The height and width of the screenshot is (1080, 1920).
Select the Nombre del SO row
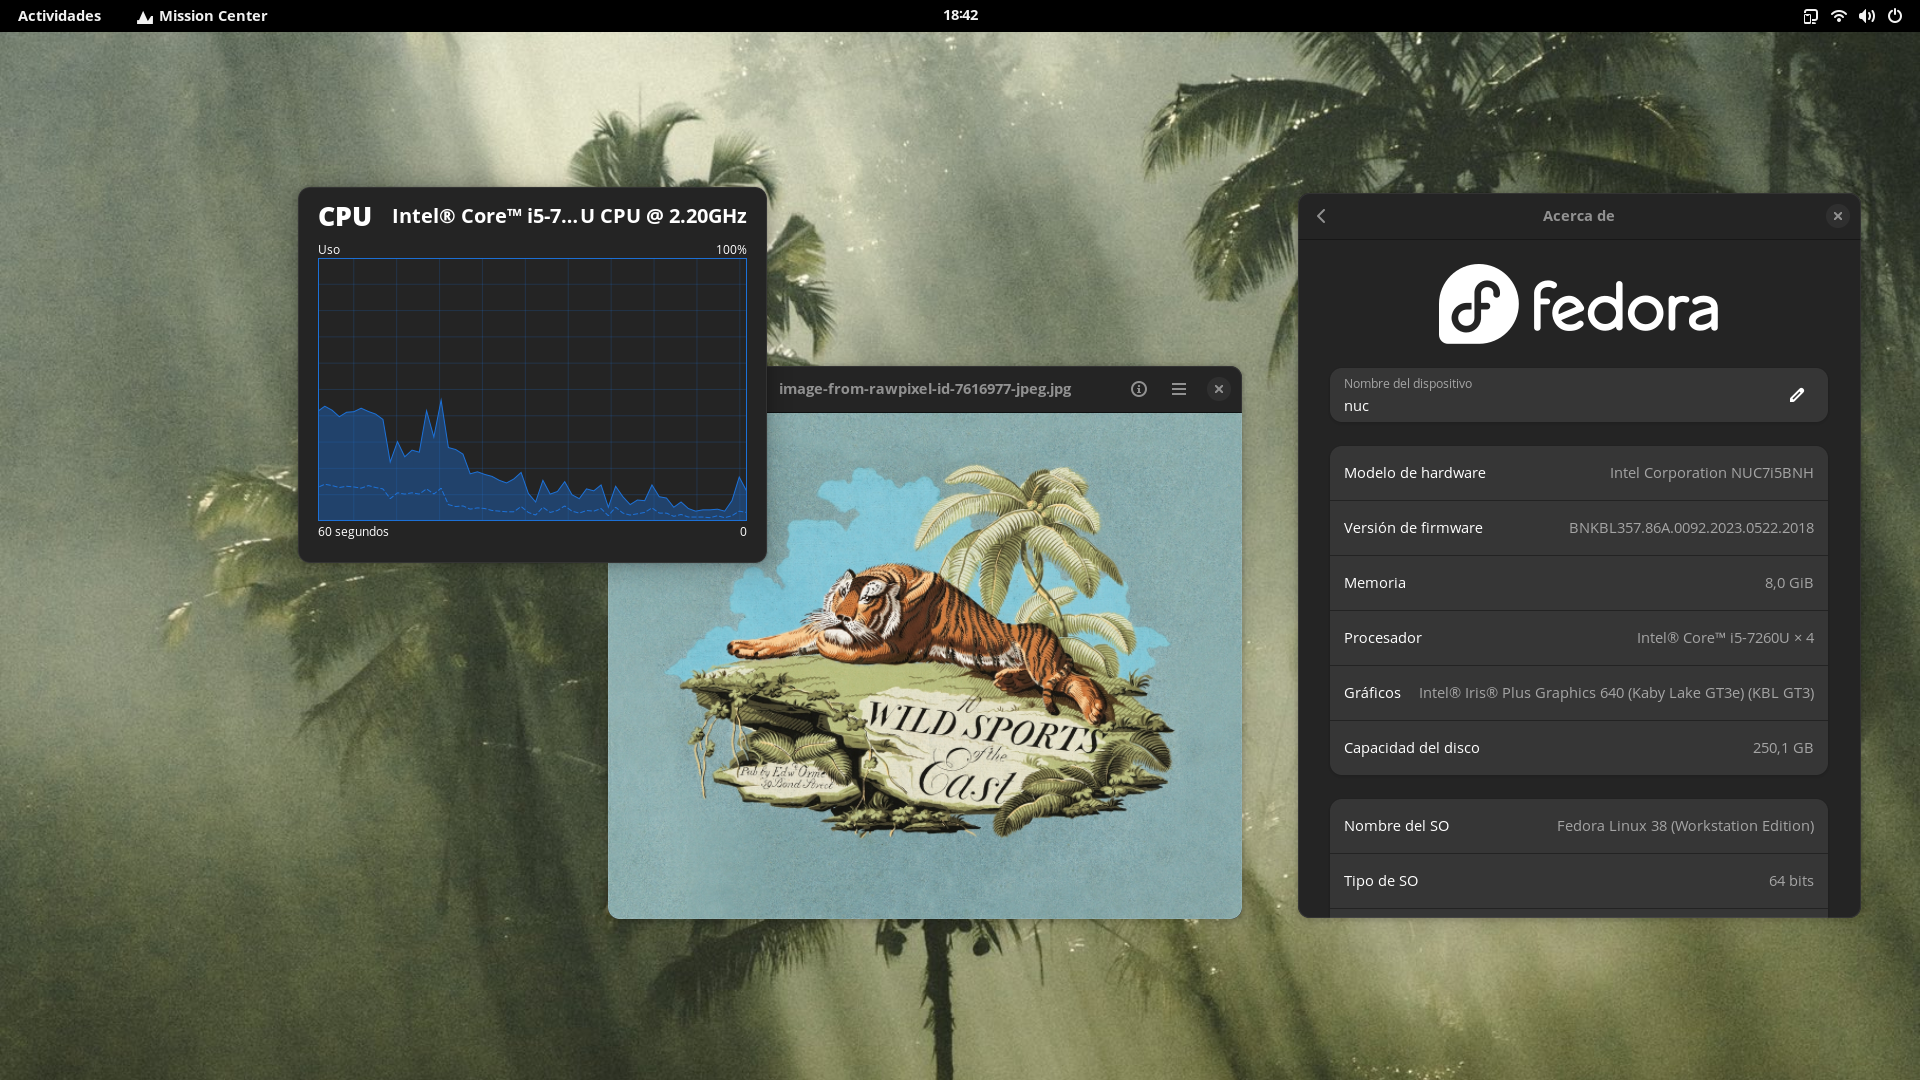pos(1578,826)
